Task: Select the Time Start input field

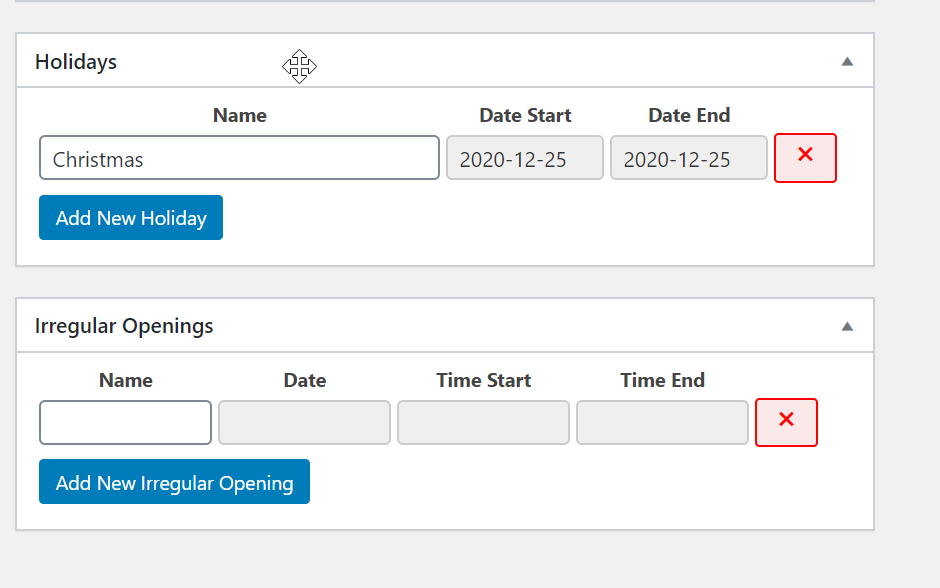Action: (483, 422)
